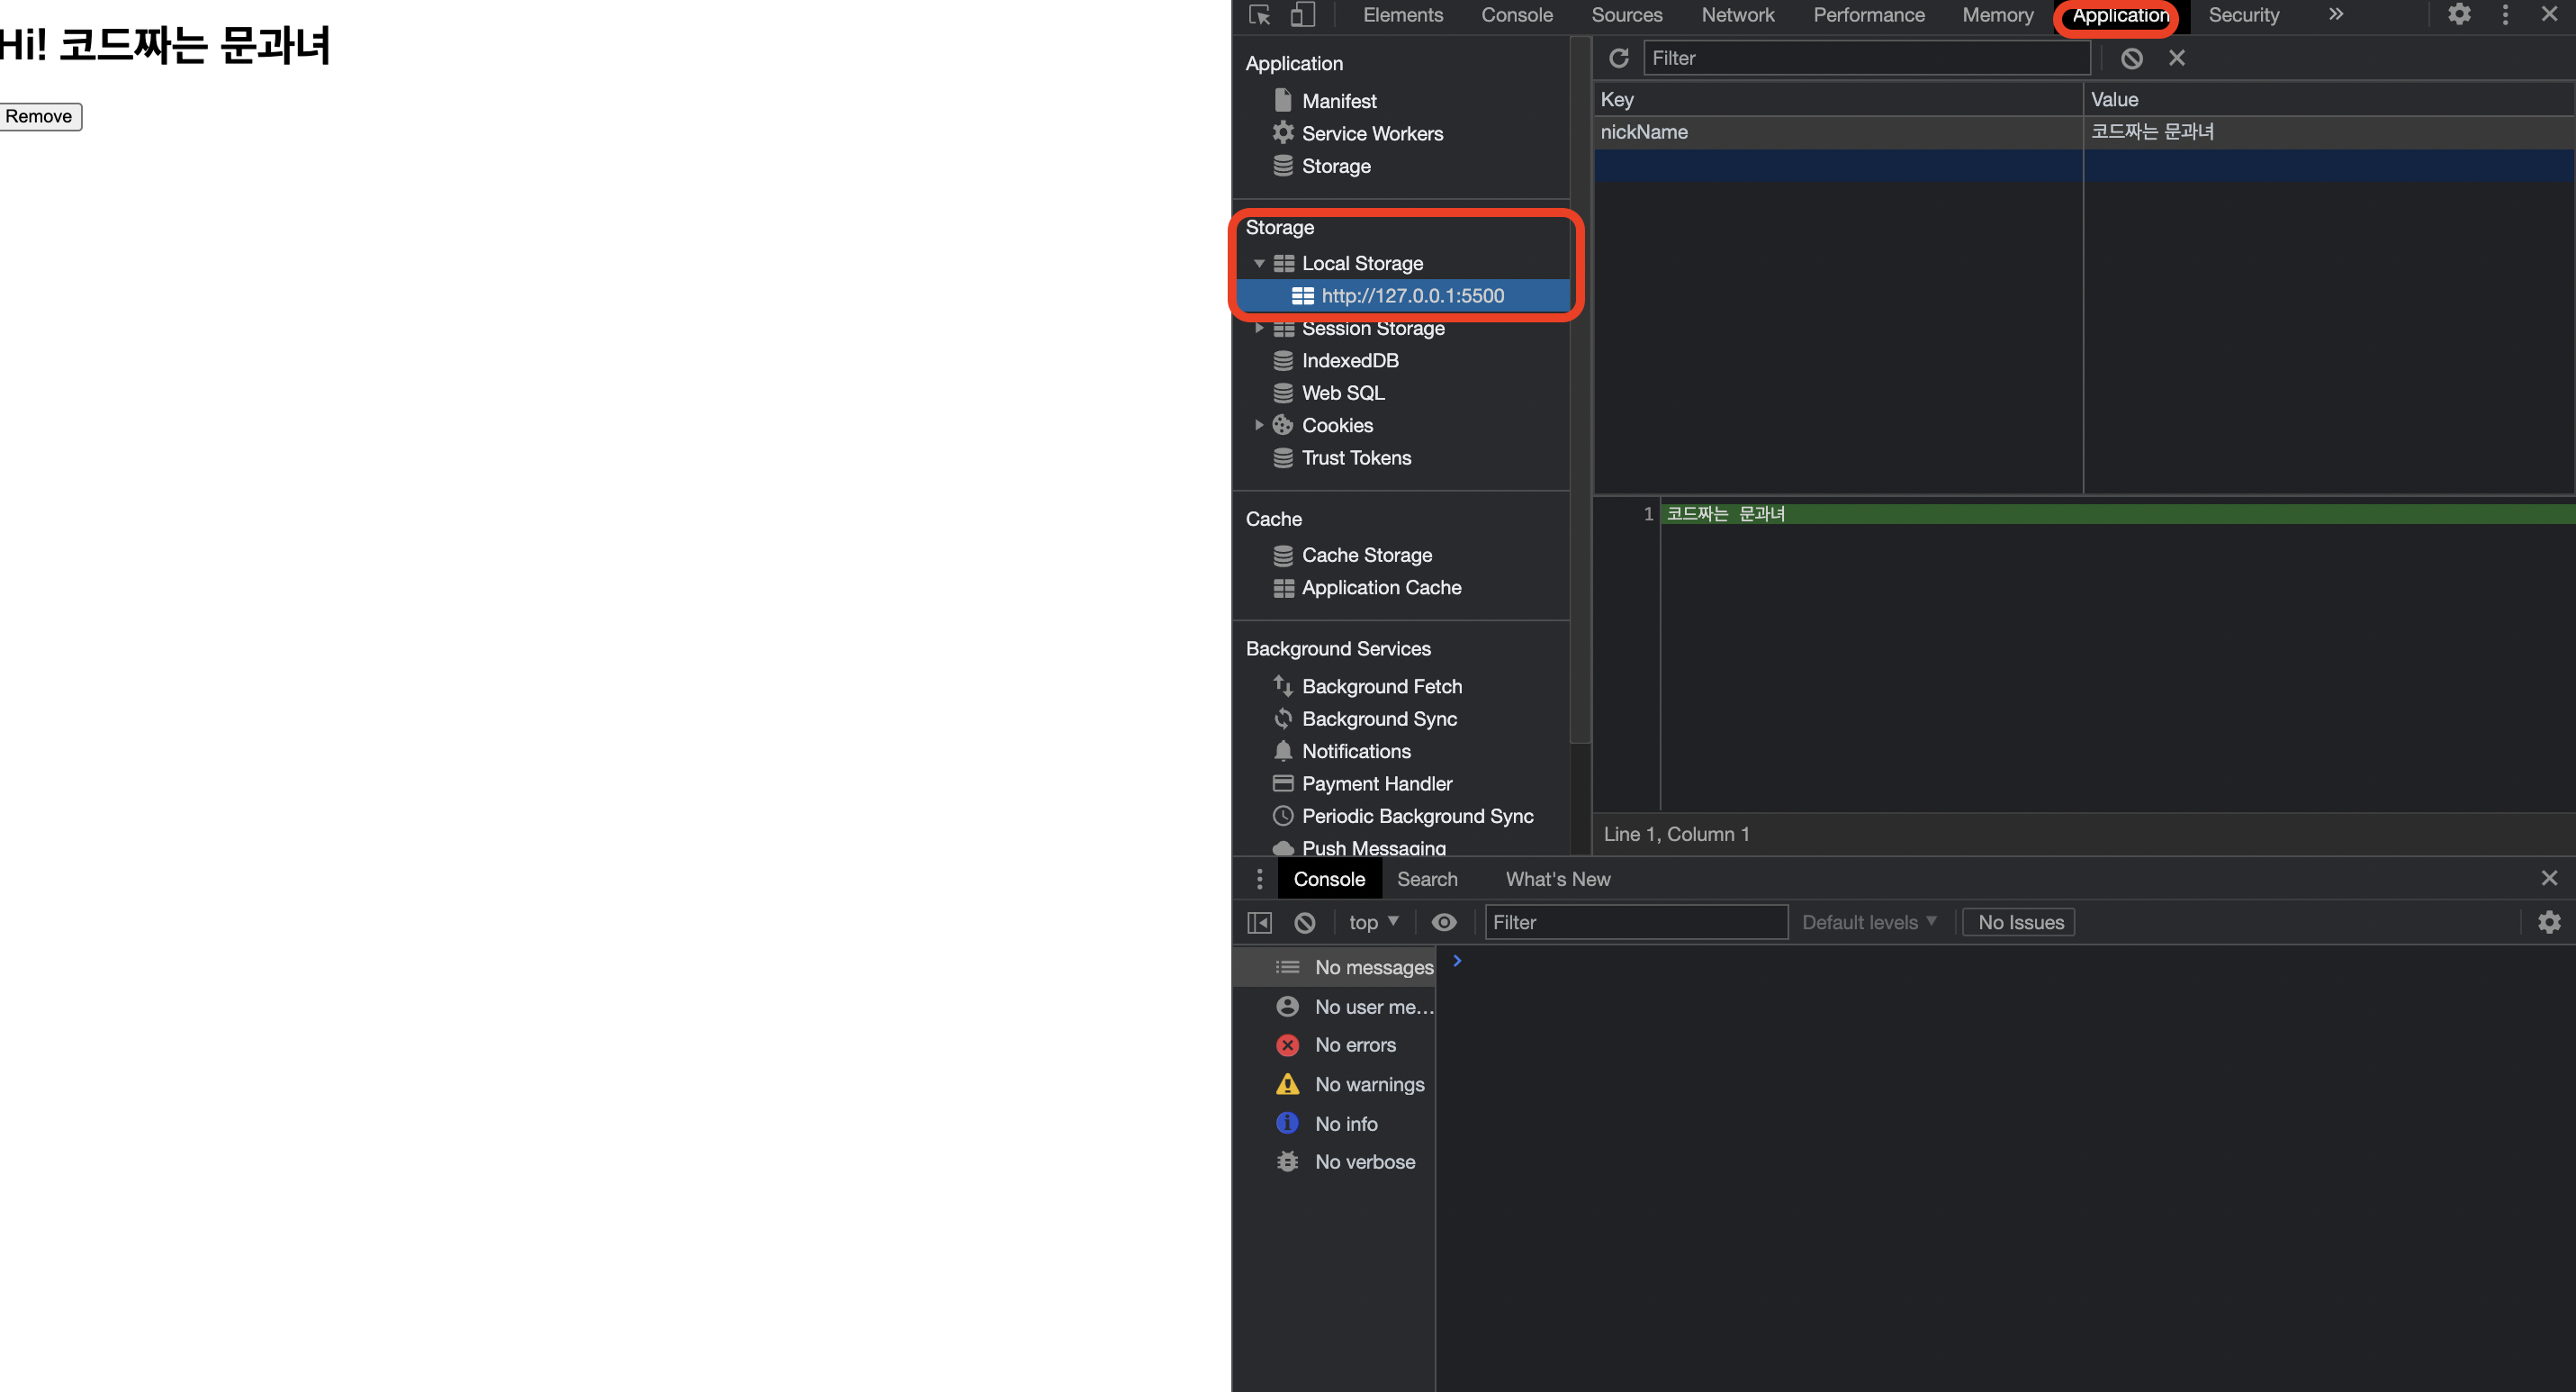Switch to the What's New drawer tab
2576x1392 pixels.
(1557, 879)
